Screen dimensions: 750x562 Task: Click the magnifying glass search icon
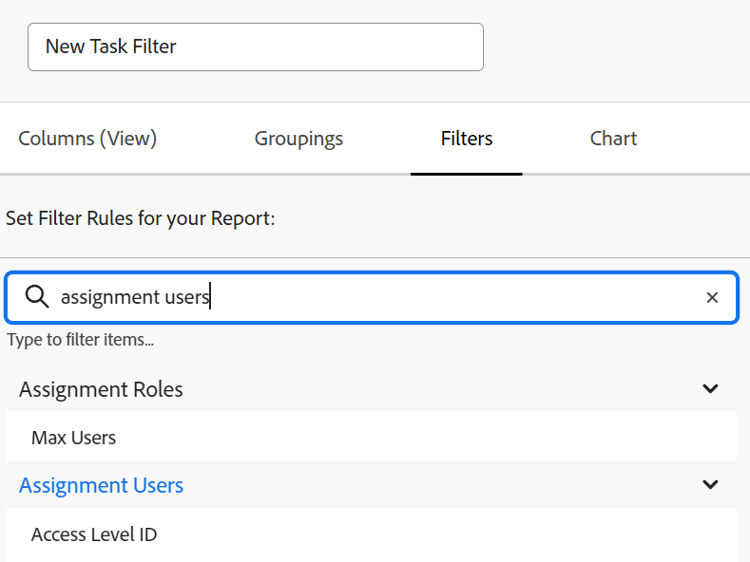(37, 297)
